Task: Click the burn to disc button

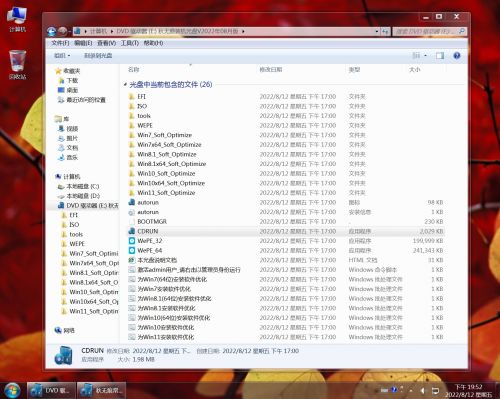Action: 98,56
